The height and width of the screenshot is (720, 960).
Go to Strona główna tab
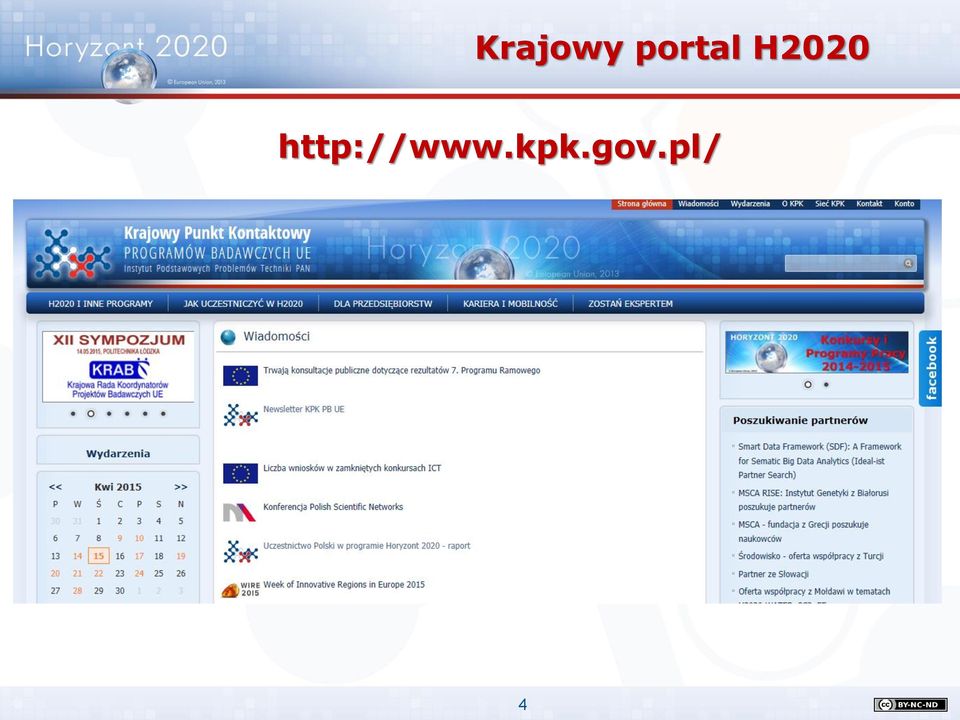641,204
